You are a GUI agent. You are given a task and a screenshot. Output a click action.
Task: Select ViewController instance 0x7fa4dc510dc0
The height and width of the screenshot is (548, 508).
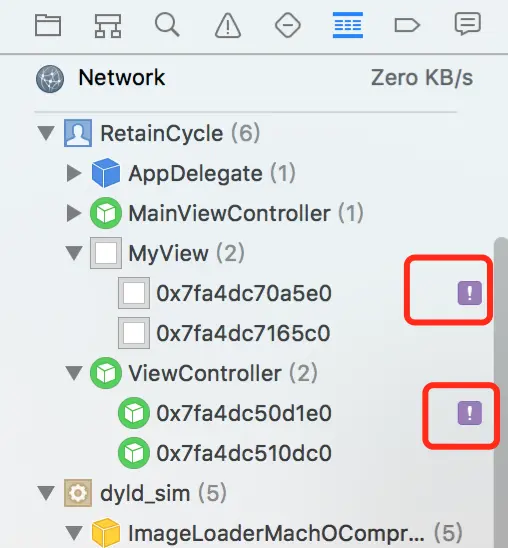click(243, 453)
